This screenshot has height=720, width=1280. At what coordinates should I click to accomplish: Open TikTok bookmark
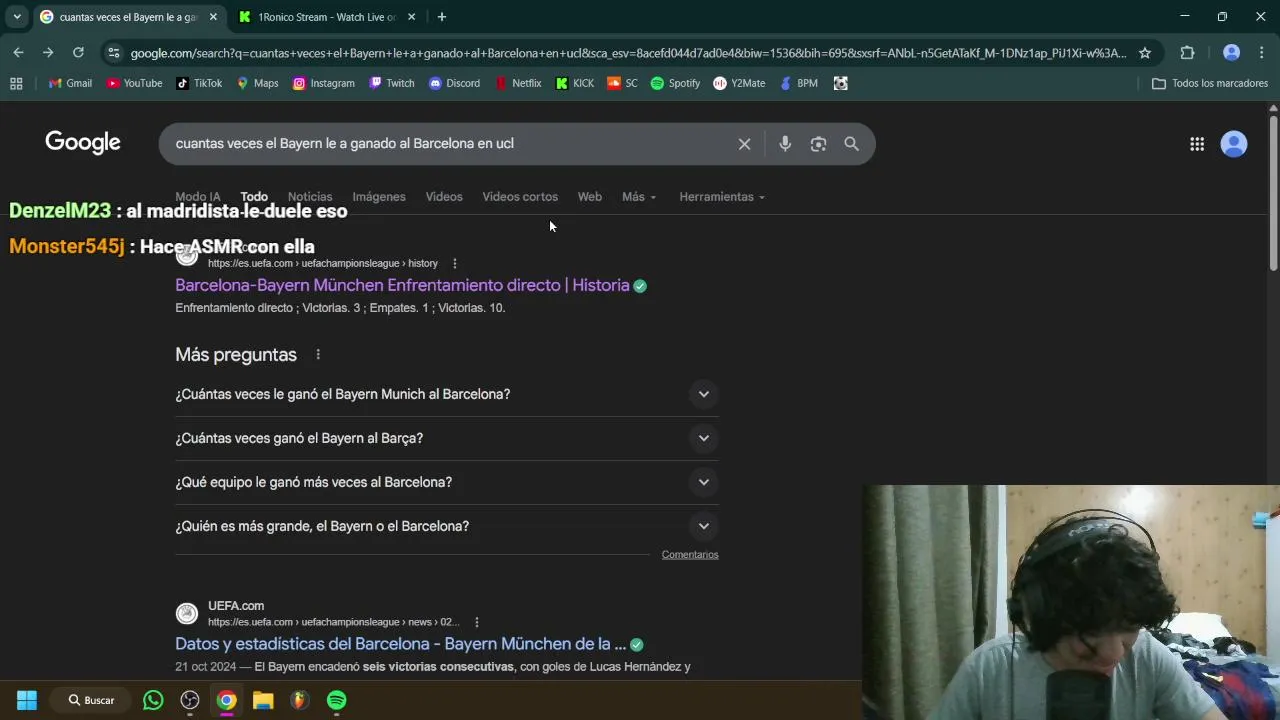coord(199,83)
